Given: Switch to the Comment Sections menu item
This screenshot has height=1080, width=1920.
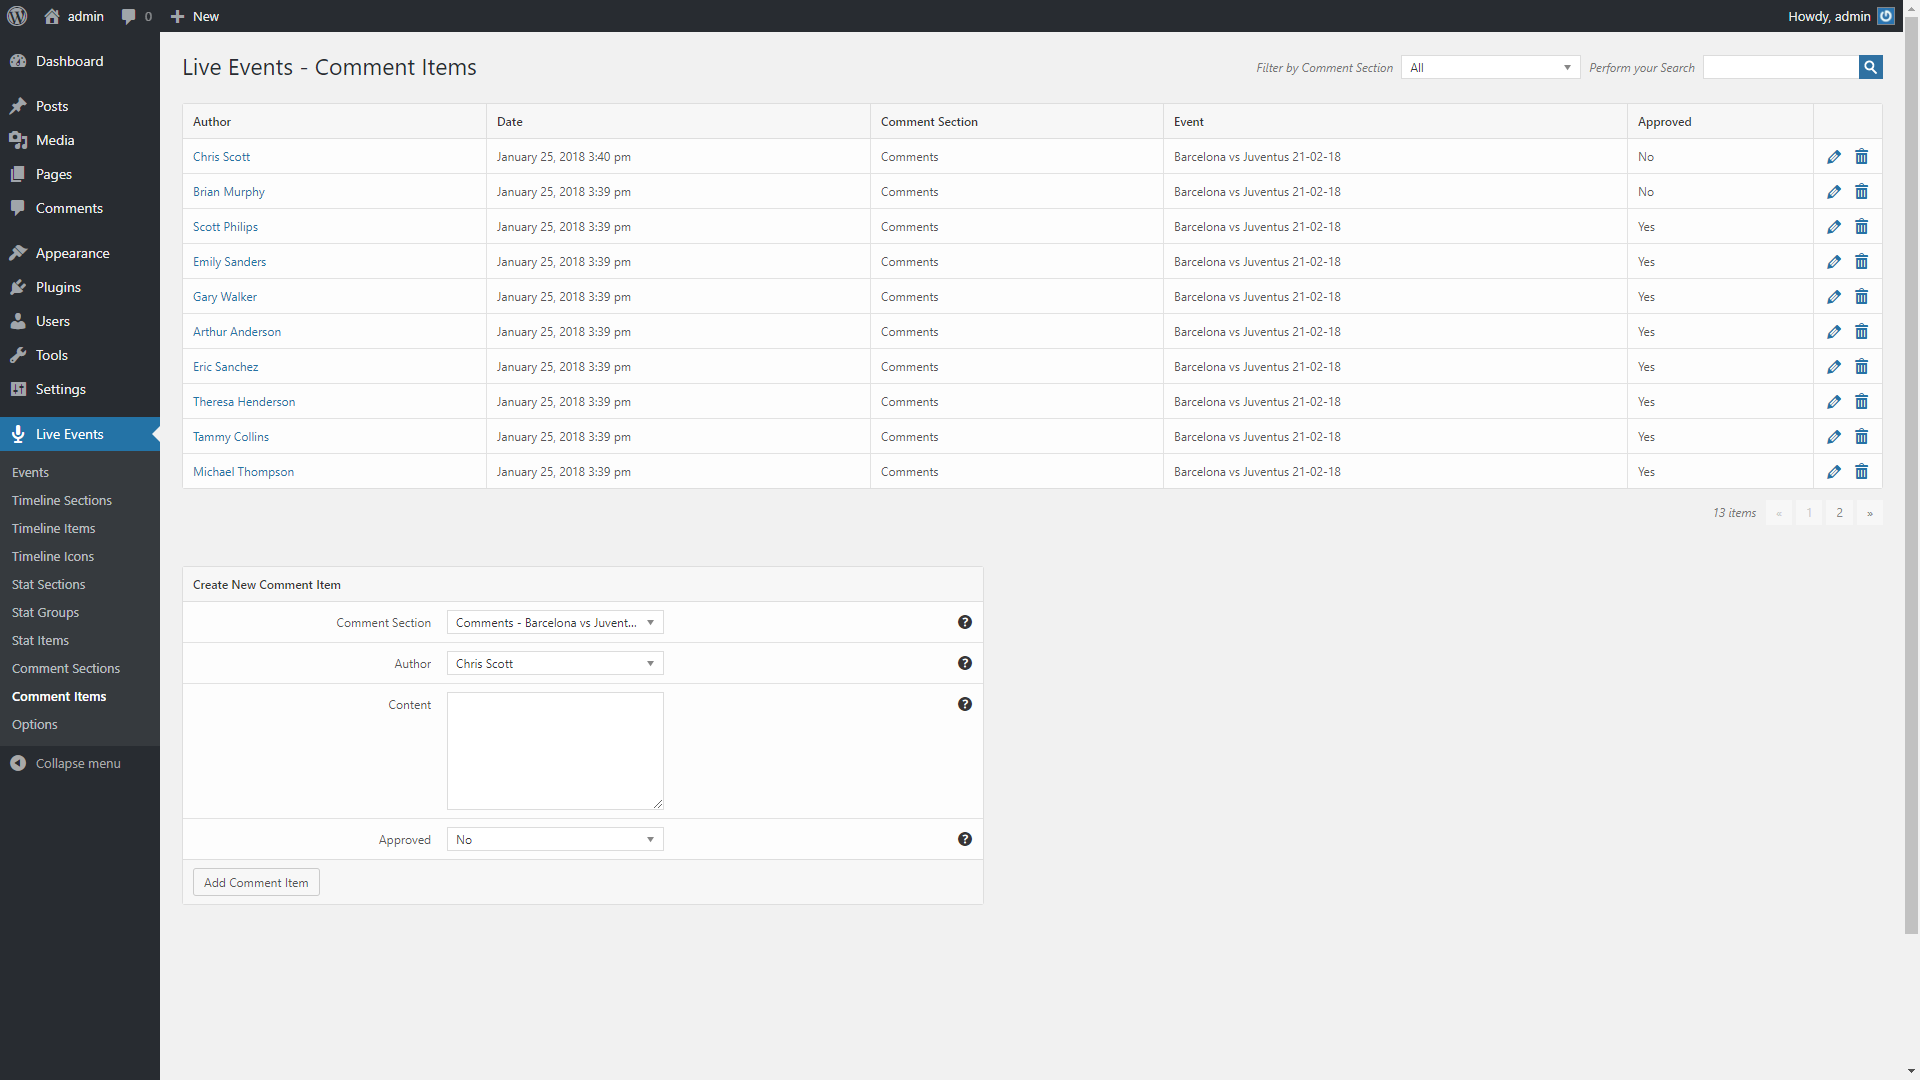Looking at the screenshot, I should [x=66, y=668].
